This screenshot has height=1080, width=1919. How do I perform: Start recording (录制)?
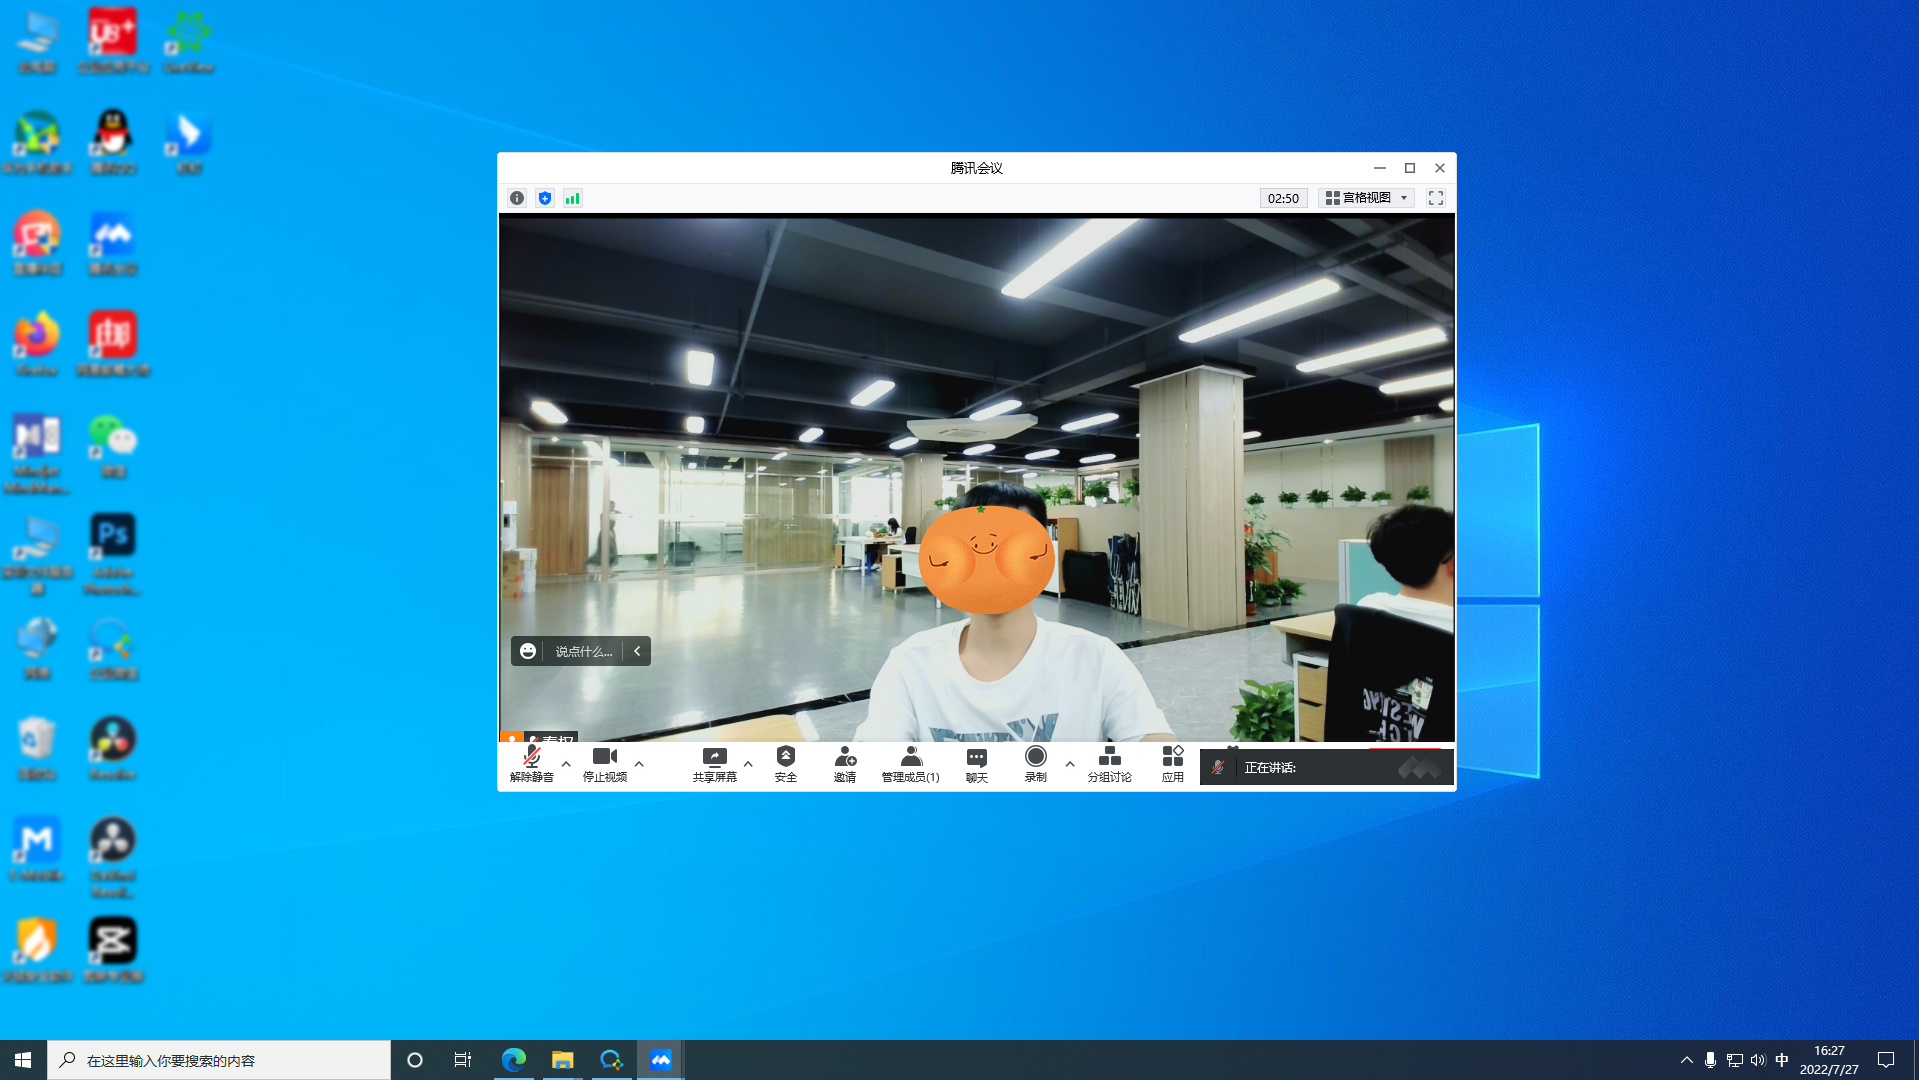pos(1035,763)
